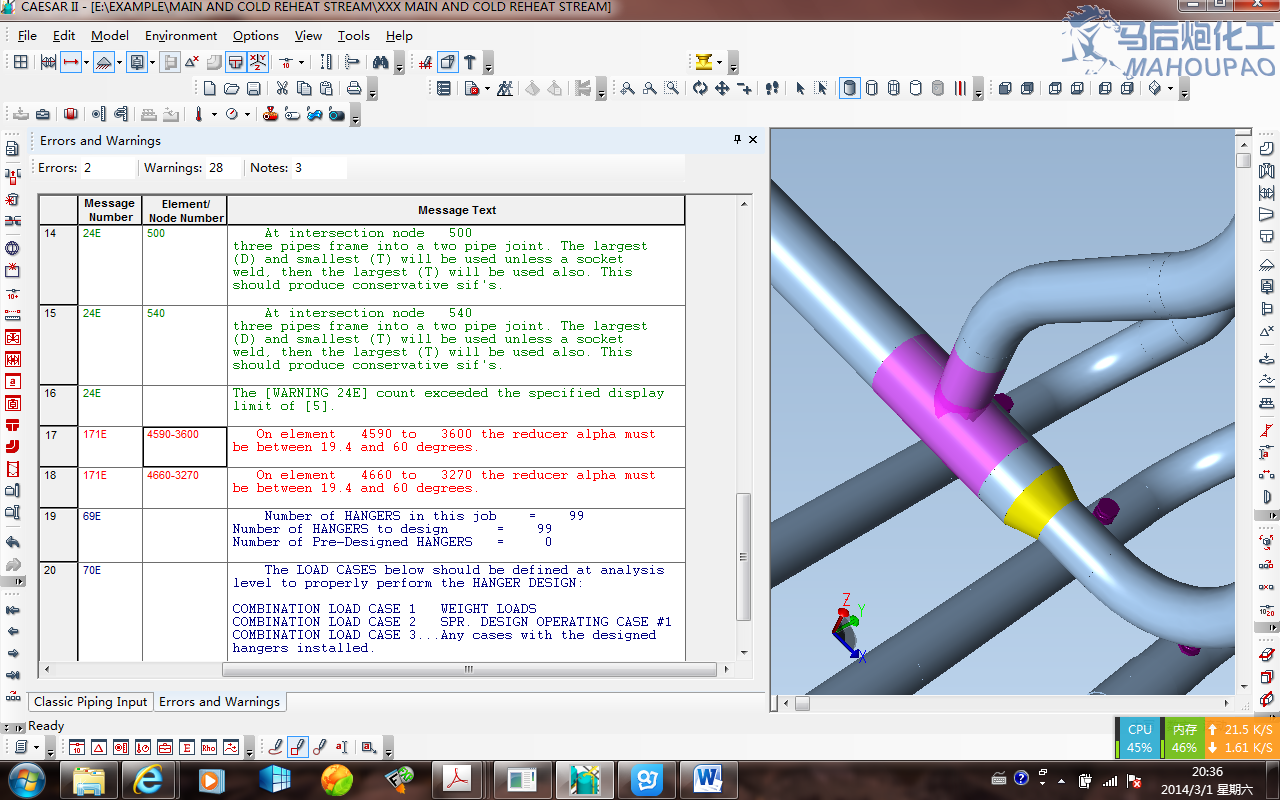Click the hammer icon in the top toolbar

pyautogui.click(x=469, y=62)
